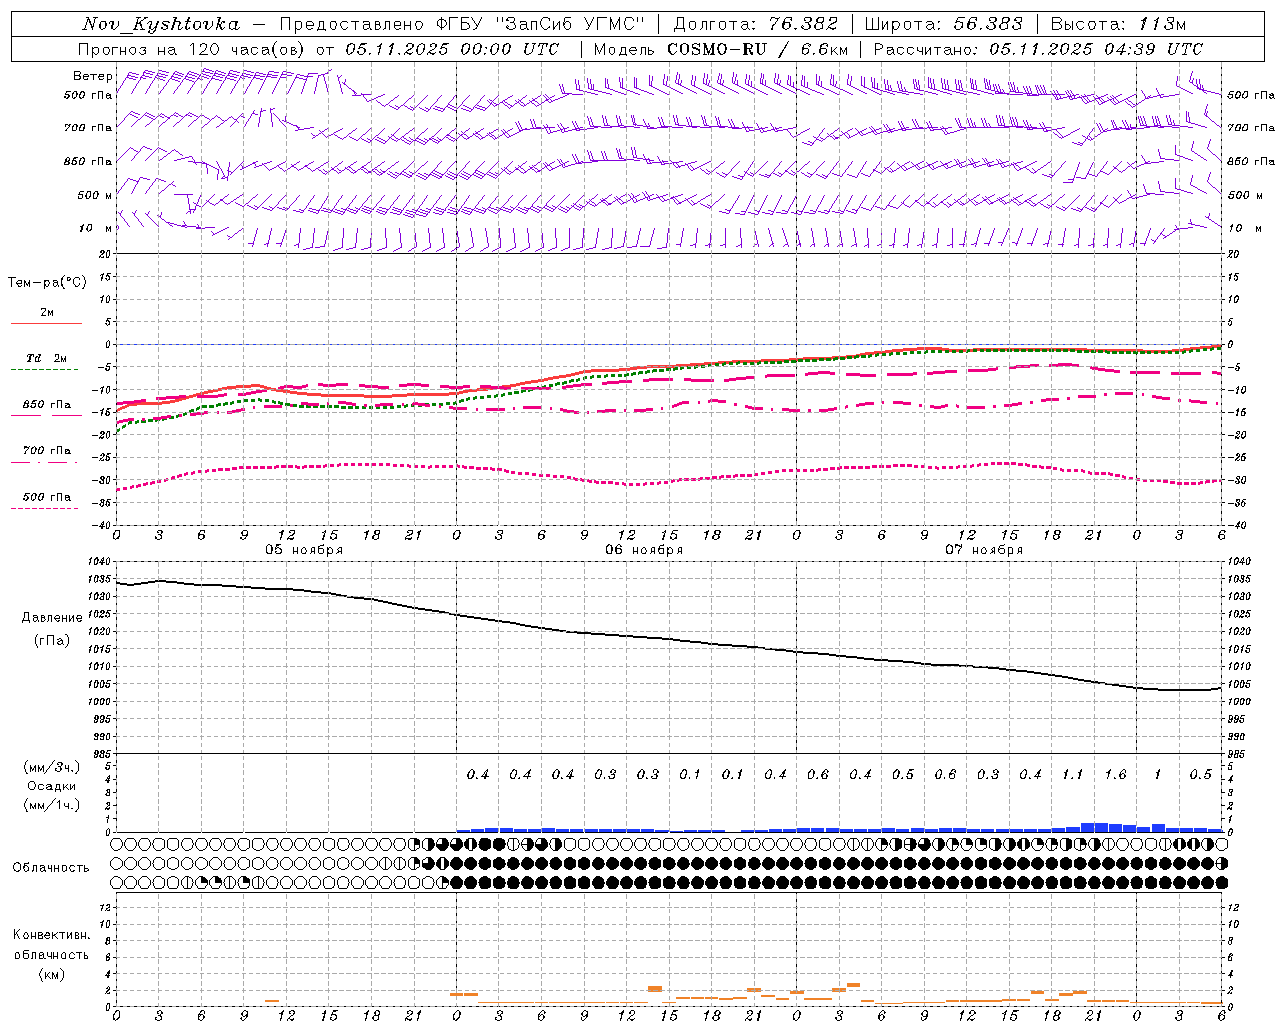The height and width of the screenshot is (1024, 1280).
Task: Click the (км) unit under convective cloud label
Action: coord(52,974)
